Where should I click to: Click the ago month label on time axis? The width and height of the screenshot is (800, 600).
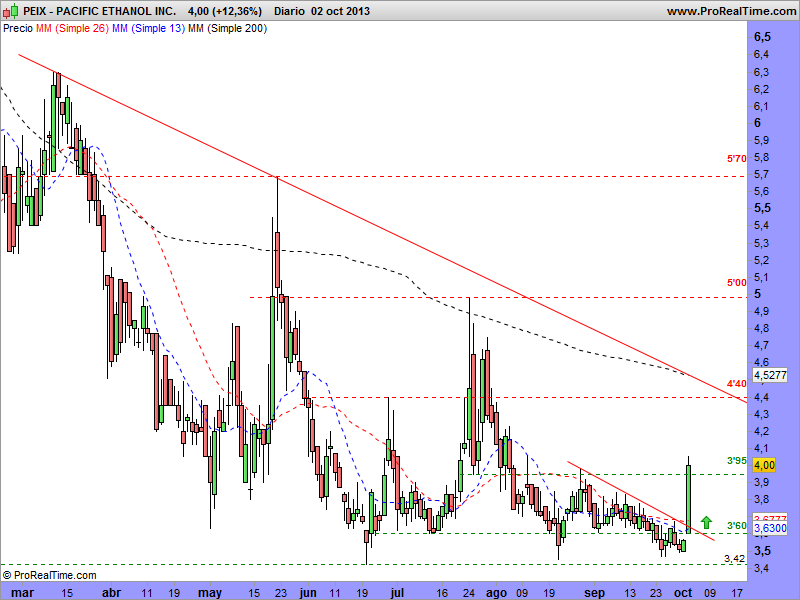(x=496, y=593)
